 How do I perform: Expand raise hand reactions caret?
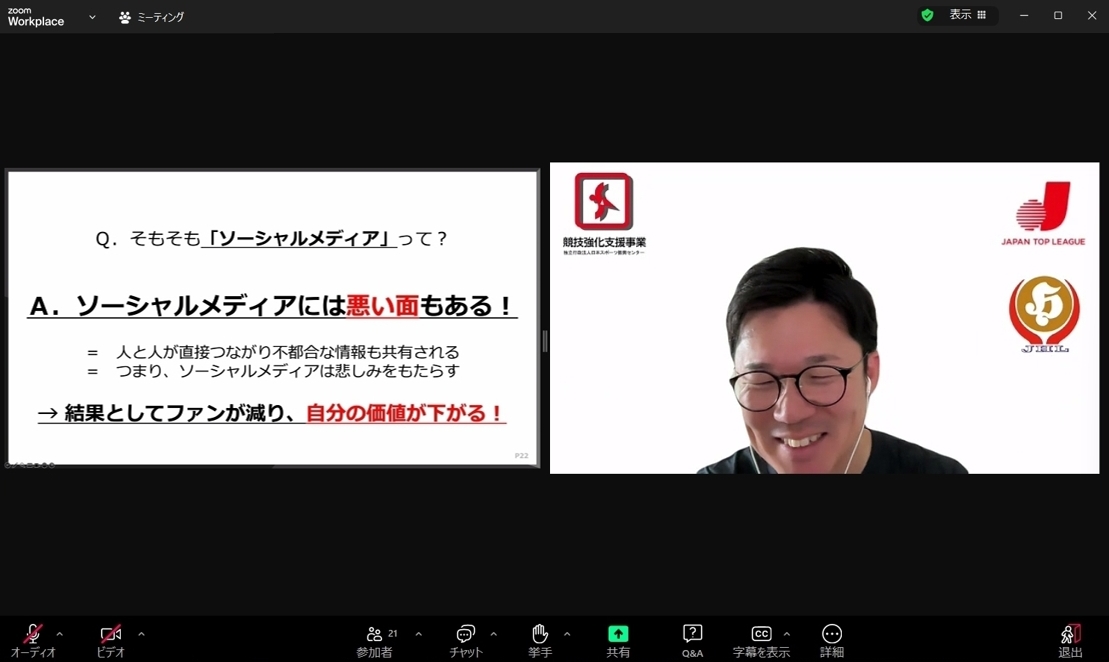coord(567,634)
